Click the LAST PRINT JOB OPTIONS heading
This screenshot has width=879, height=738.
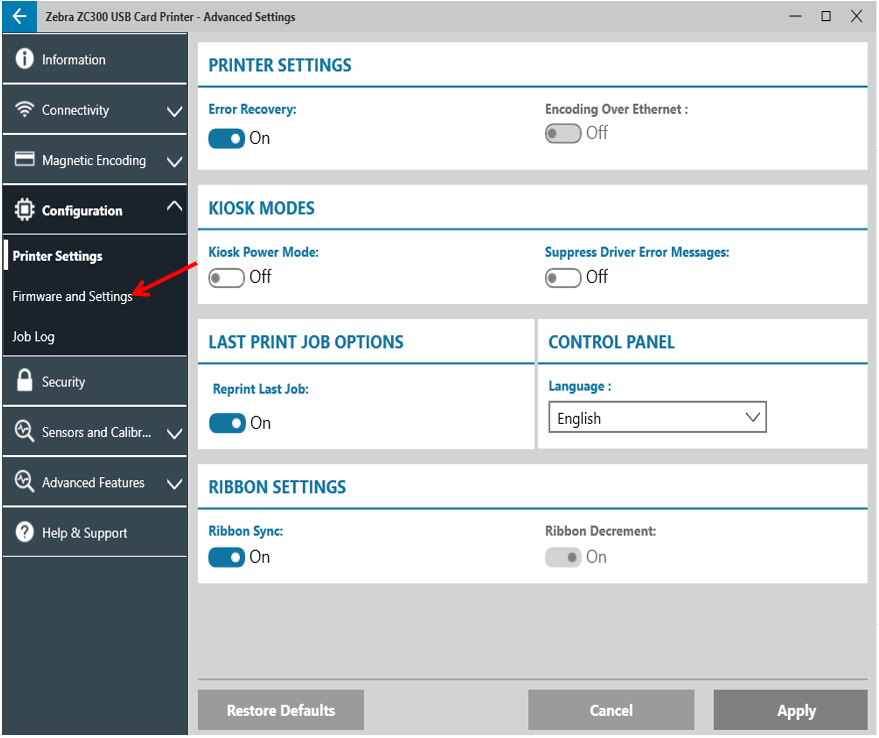(306, 342)
